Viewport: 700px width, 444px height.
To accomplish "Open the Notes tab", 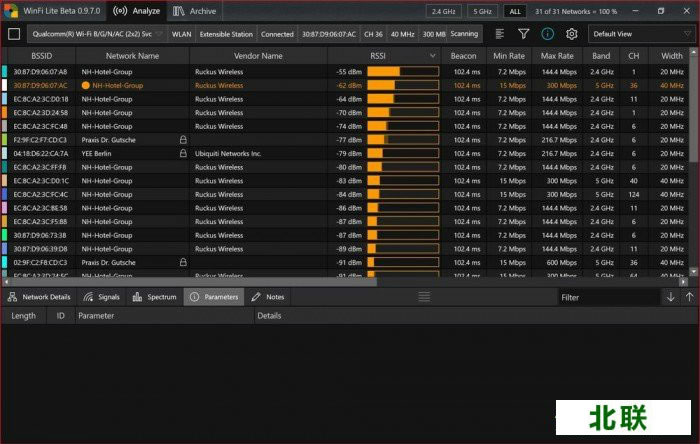I will pyautogui.click(x=267, y=297).
